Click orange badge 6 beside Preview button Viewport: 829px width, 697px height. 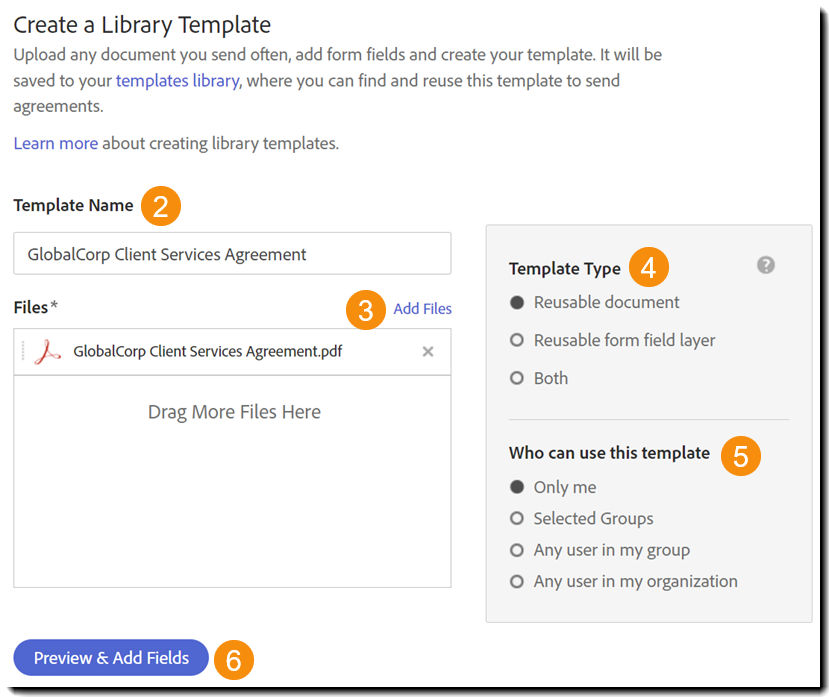click(233, 659)
